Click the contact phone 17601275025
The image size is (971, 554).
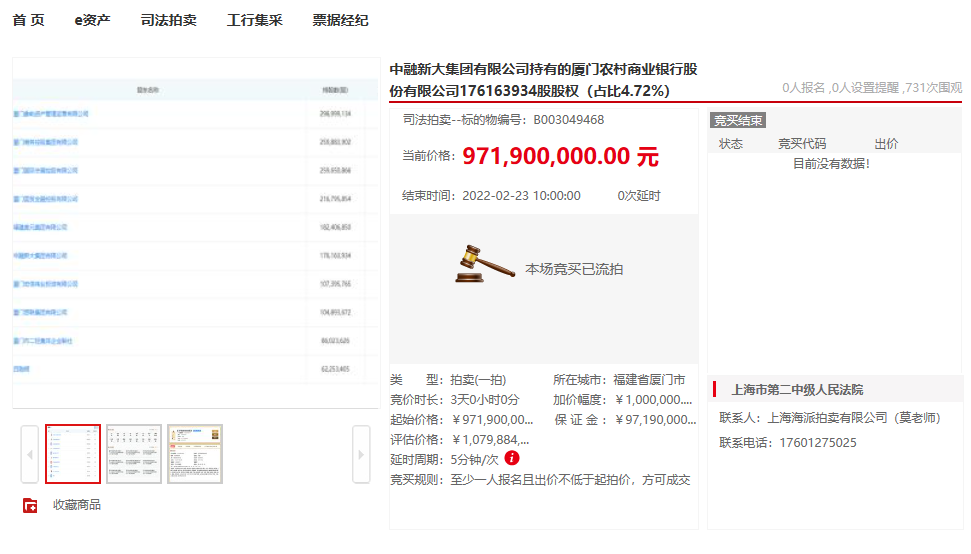tap(817, 443)
